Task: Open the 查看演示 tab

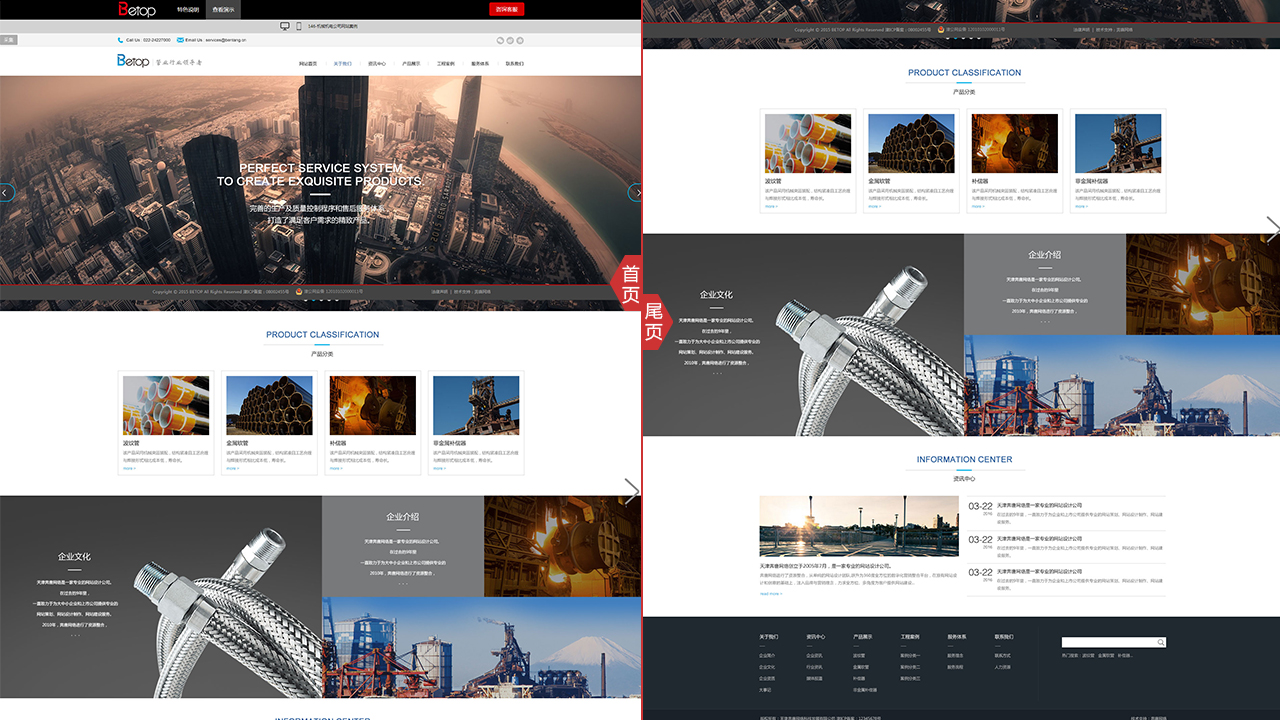Action: [x=224, y=9]
